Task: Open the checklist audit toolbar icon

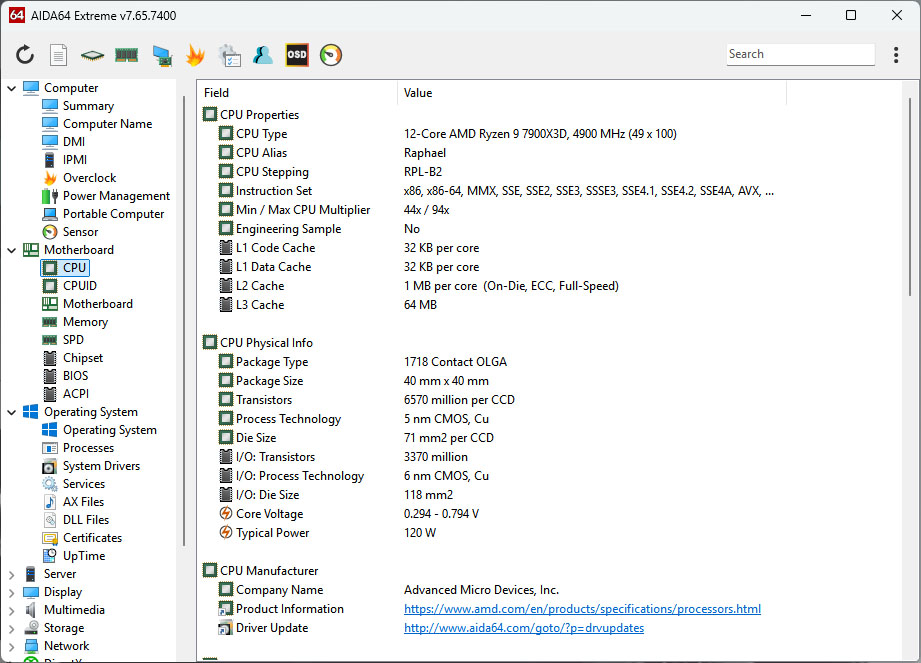Action: pyautogui.click(x=229, y=55)
